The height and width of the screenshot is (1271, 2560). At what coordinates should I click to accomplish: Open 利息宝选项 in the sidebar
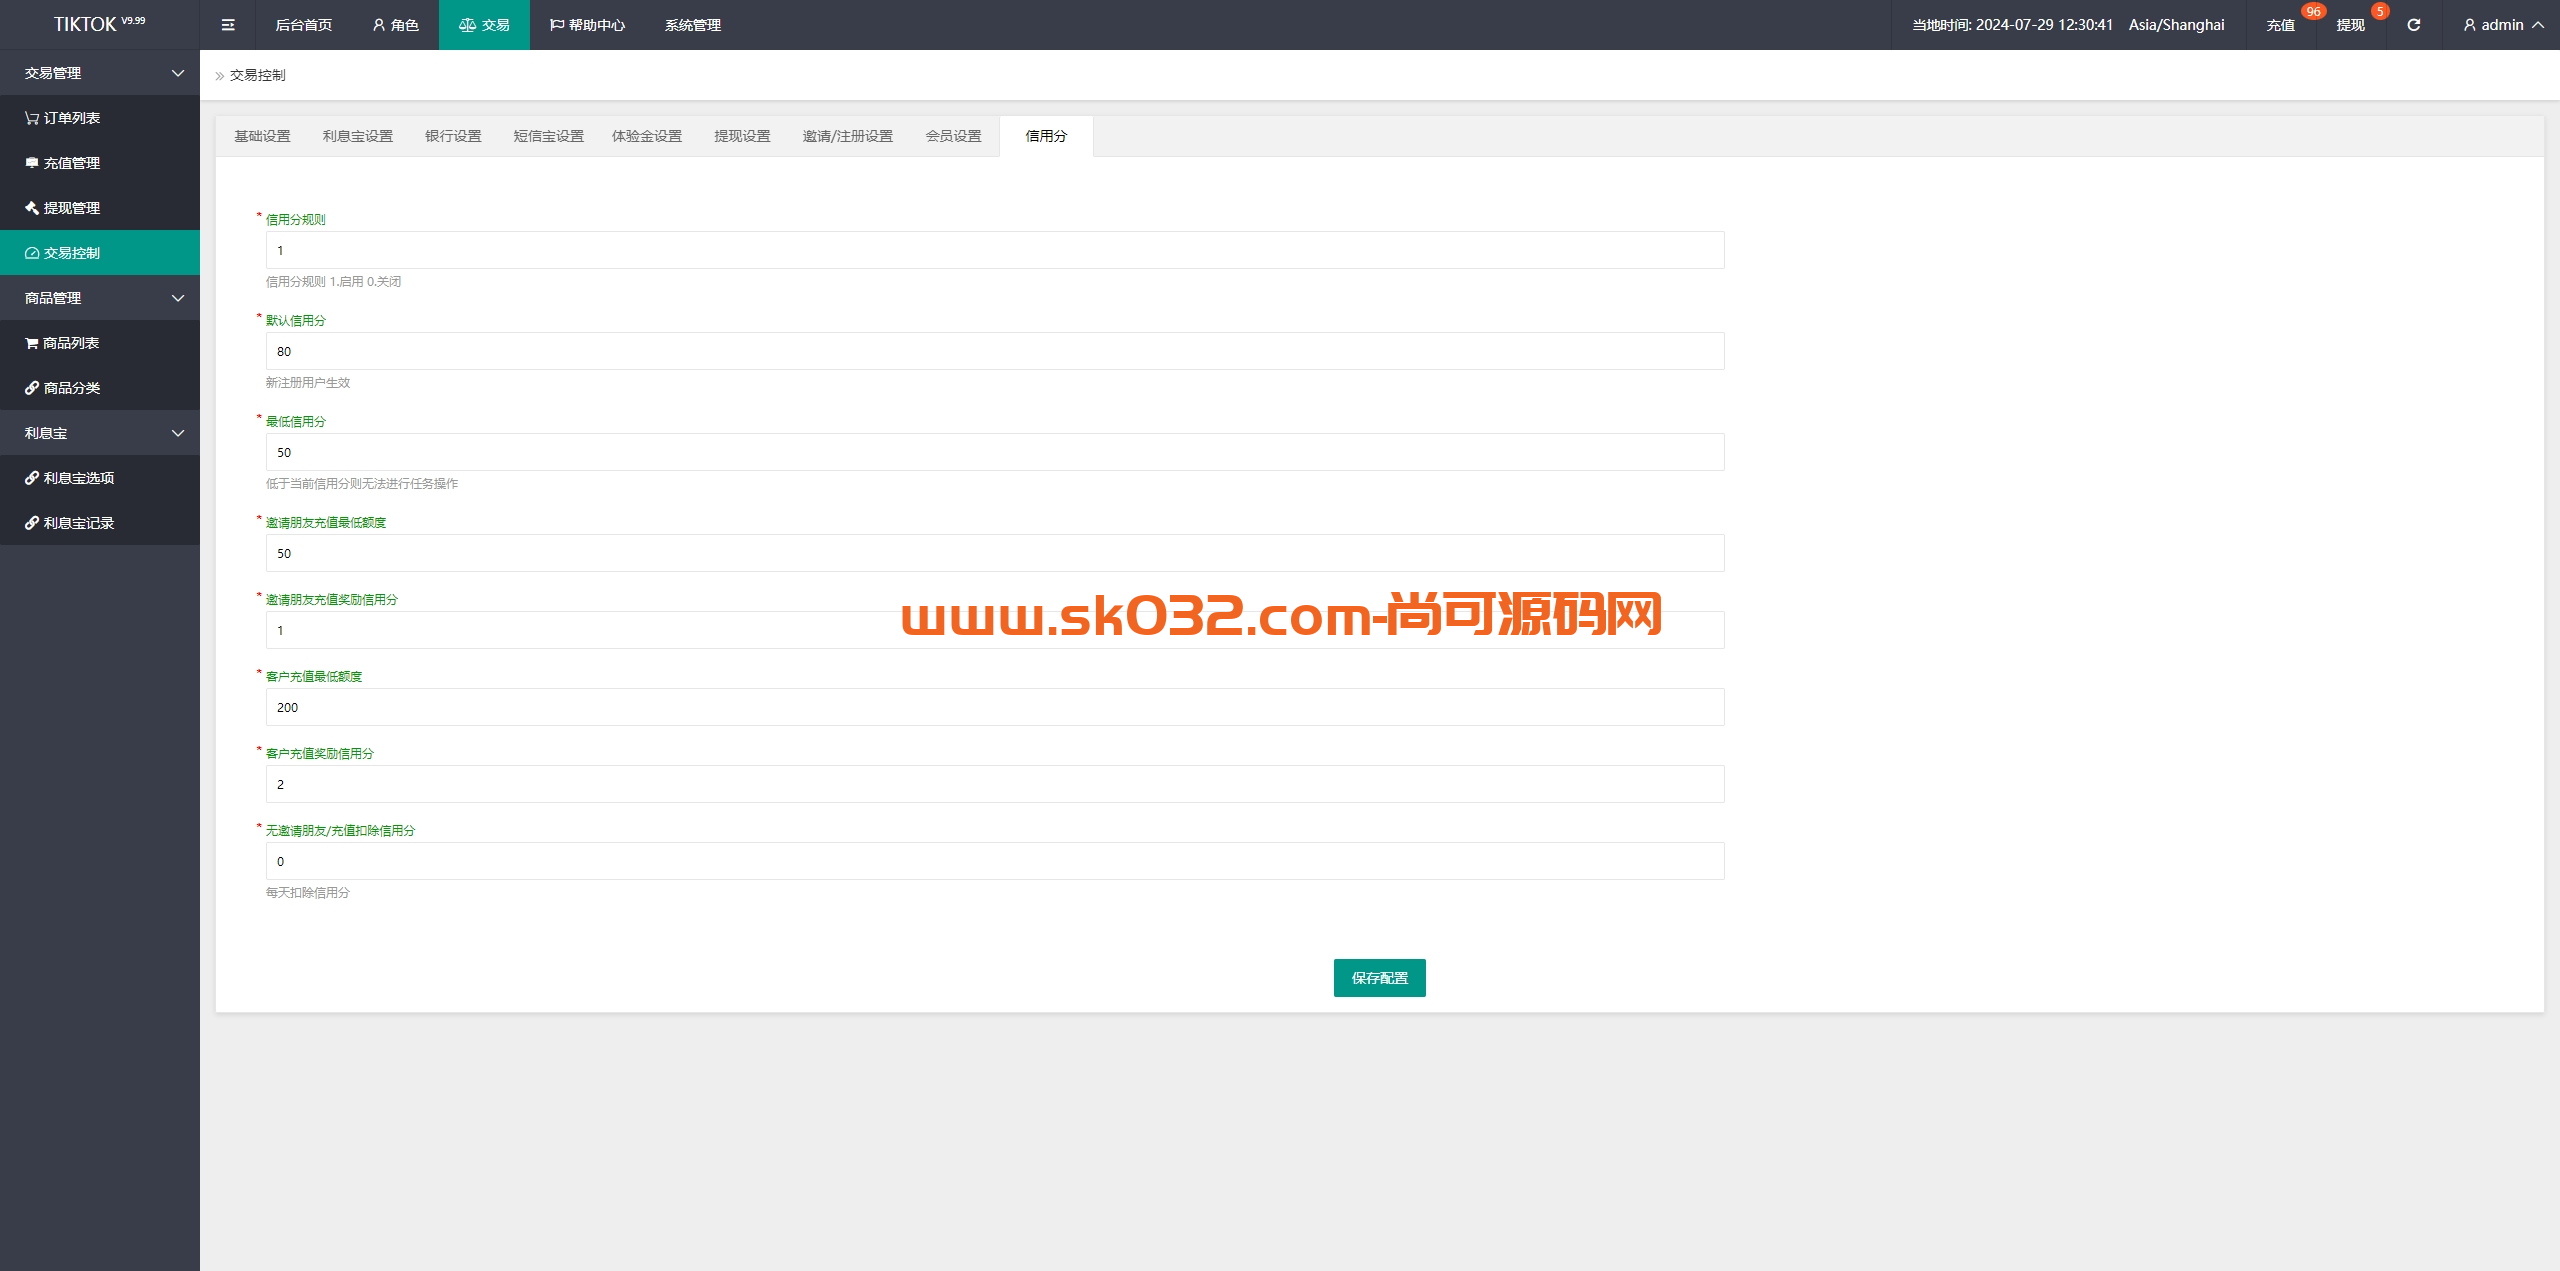pyautogui.click(x=100, y=478)
